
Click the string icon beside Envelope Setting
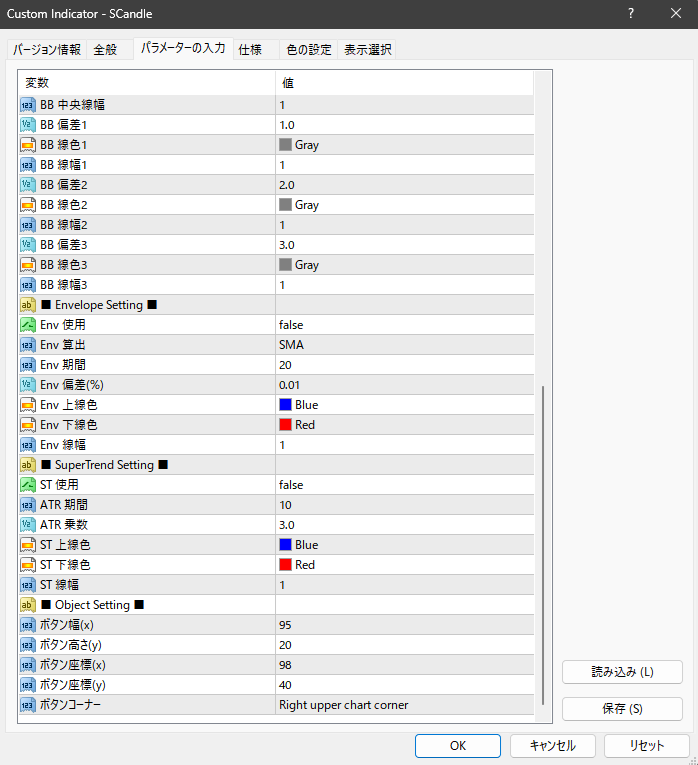point(28,305)
